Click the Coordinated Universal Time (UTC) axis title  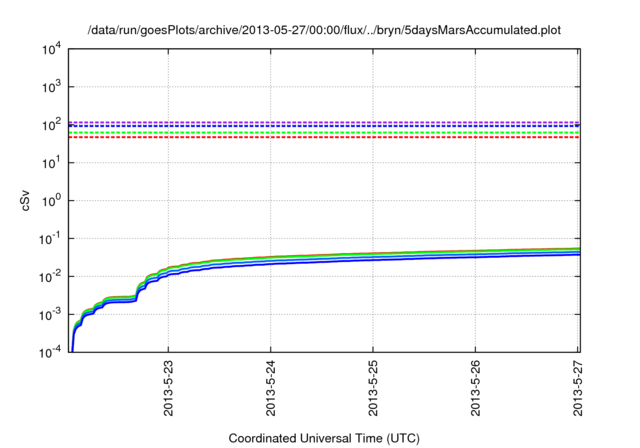(324, 438)
